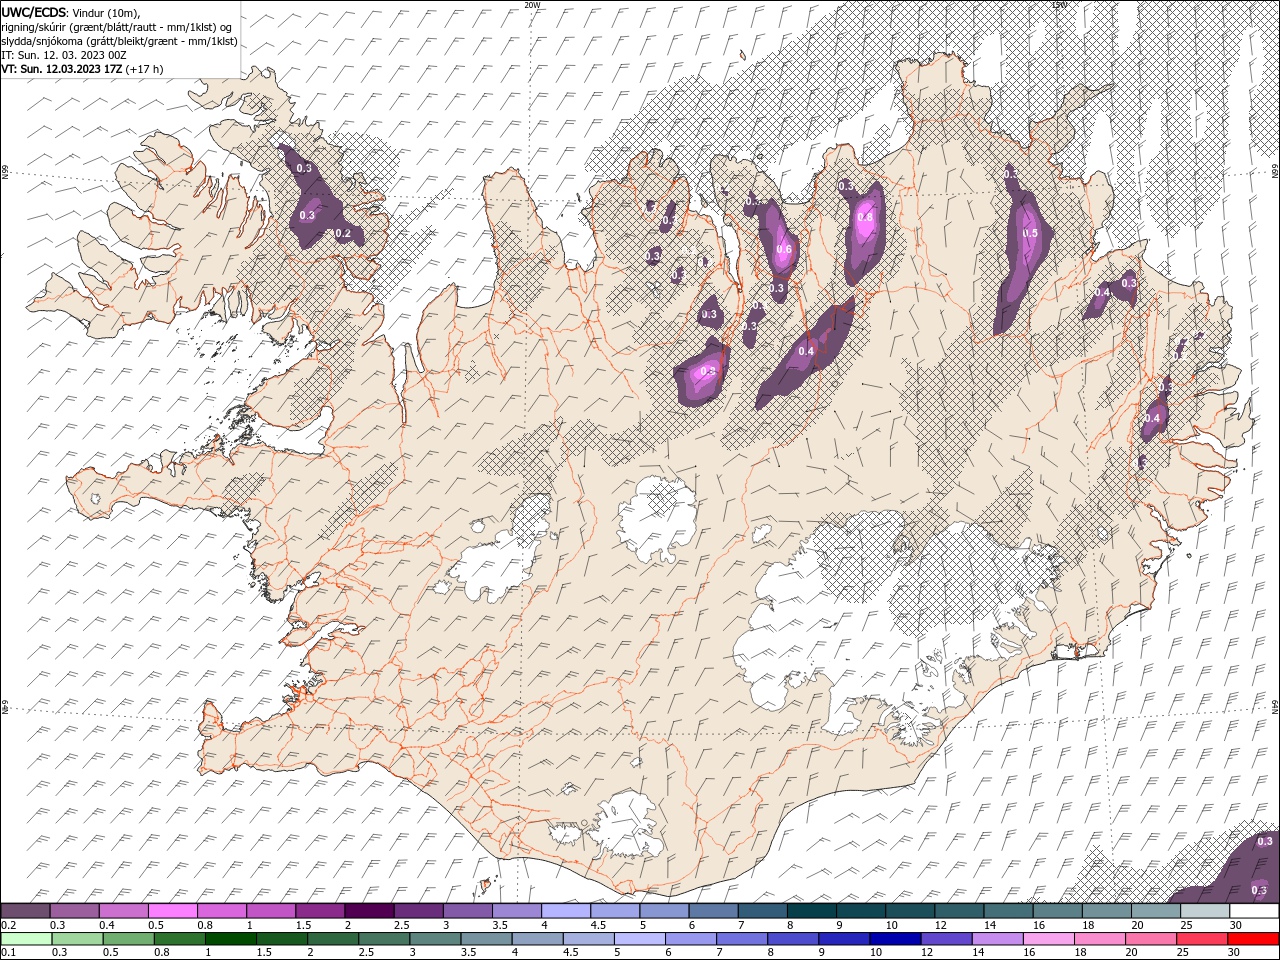Image resolution: width=1280 pixels, height=960 pixels.
Task: Pick the white swatch at 30 in the snow legend
Action: pos(1254,911)
